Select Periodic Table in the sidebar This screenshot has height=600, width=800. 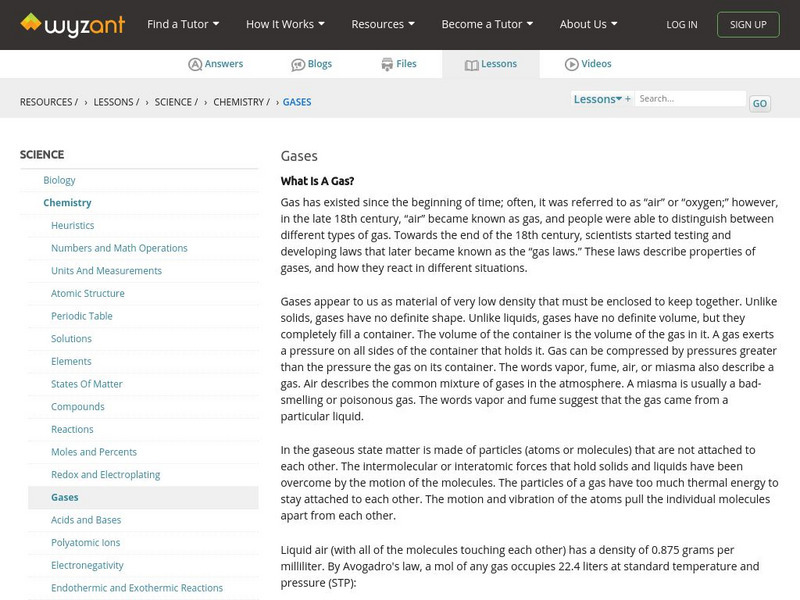coord(82,316)
